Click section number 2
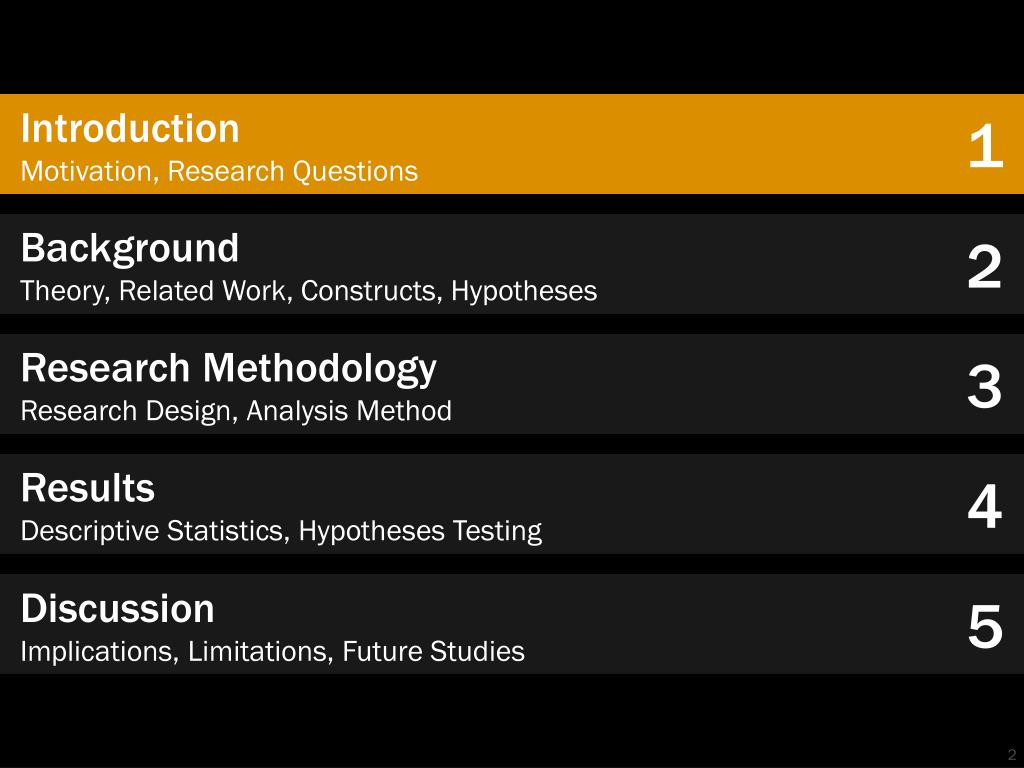This screenshot has height=768, width=1024. pyautogui.click(x=985, y=266)
